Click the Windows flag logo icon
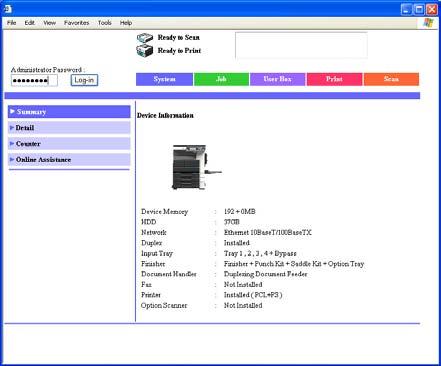441x366 pixels. coord(428,23)
